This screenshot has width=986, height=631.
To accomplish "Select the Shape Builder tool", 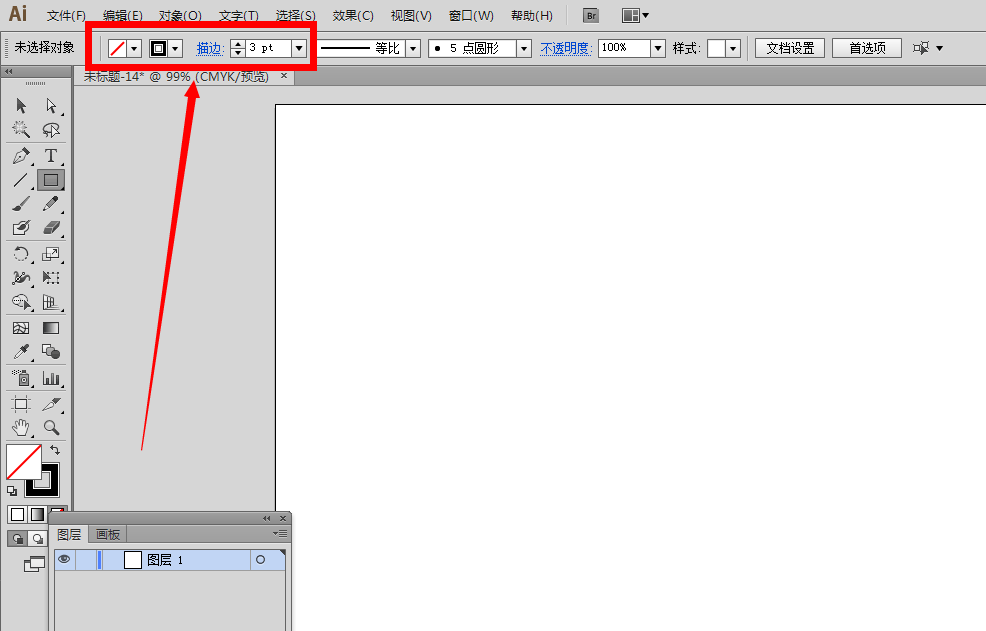I will click(x=21, y=302).
